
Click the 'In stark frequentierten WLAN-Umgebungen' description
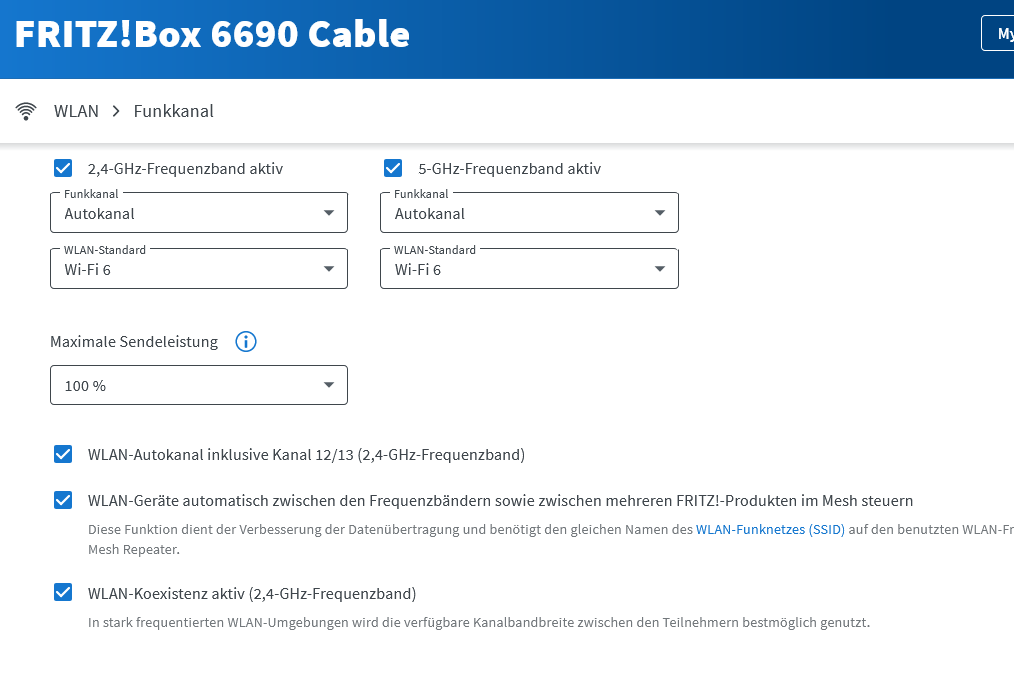[479, 622]
